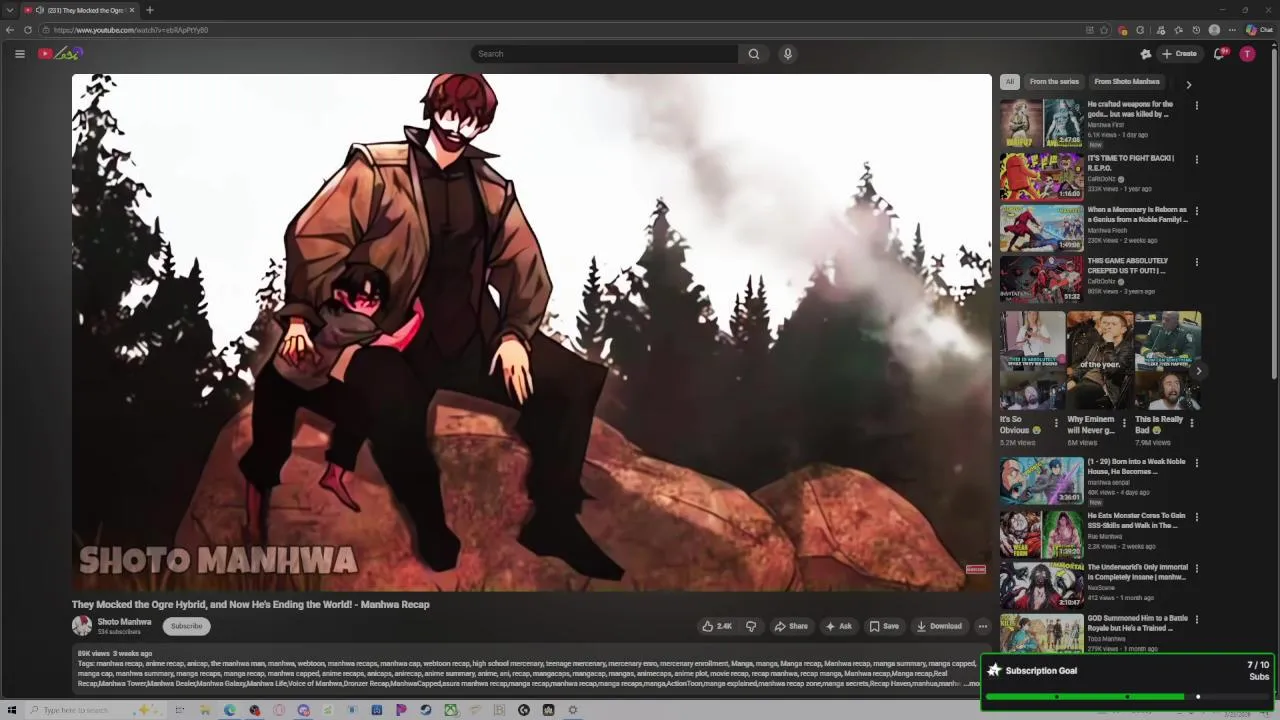
Task: Open Copilot Chat in the browser toolbar
Action: pyautogui.click(x=1259, y=30)
